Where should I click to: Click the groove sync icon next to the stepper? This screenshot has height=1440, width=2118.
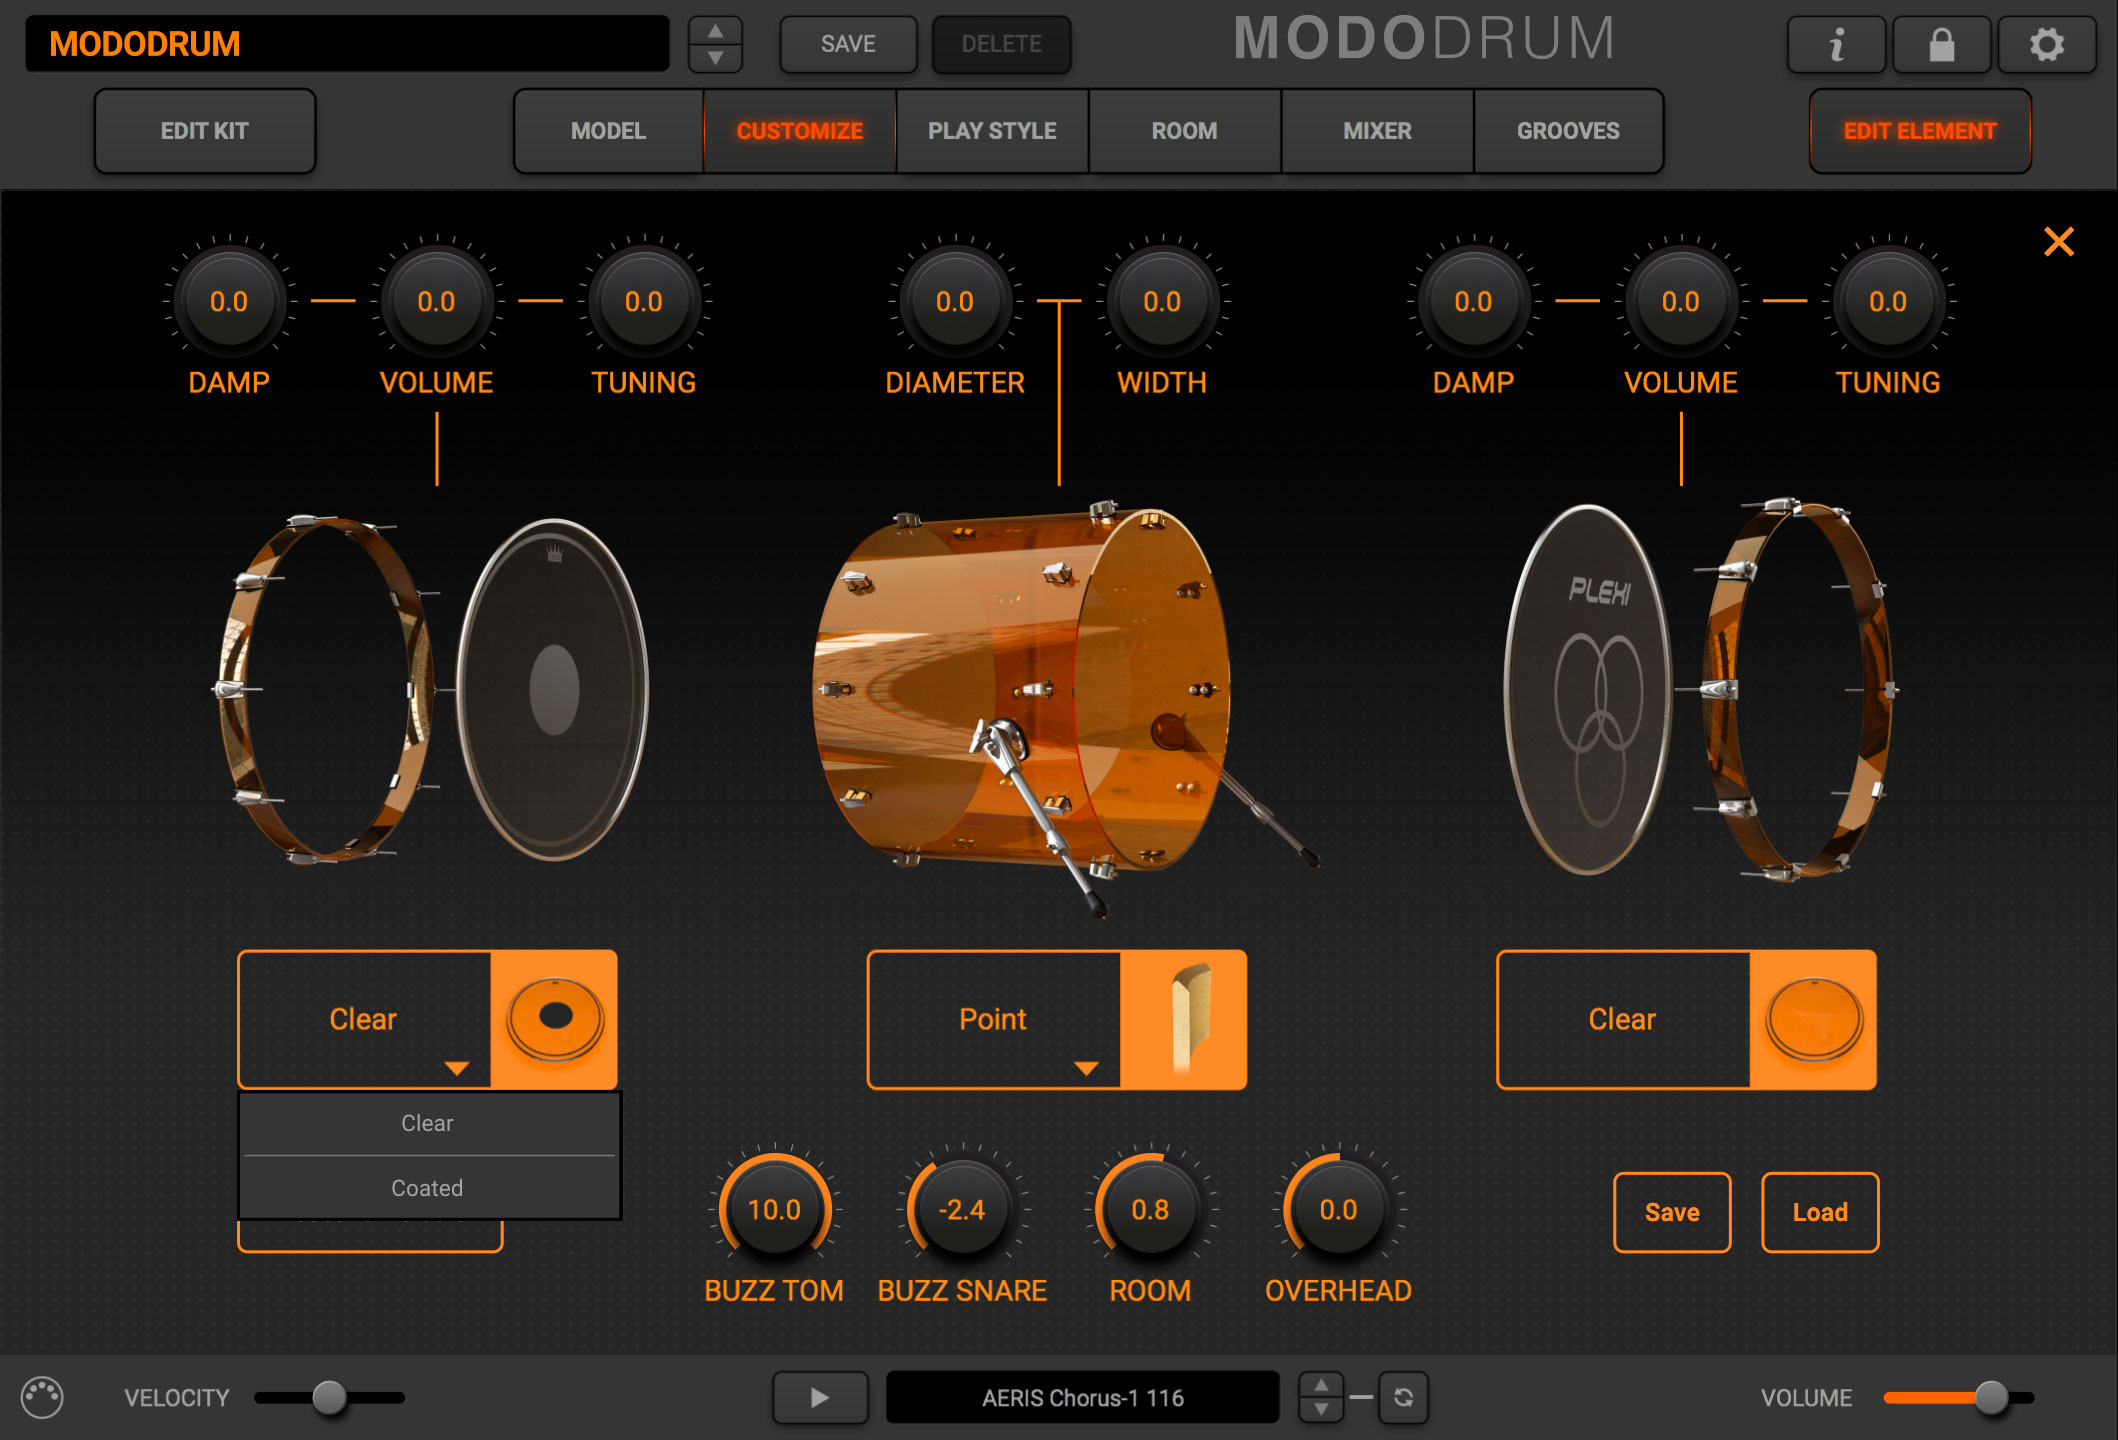point(1403,1397)
